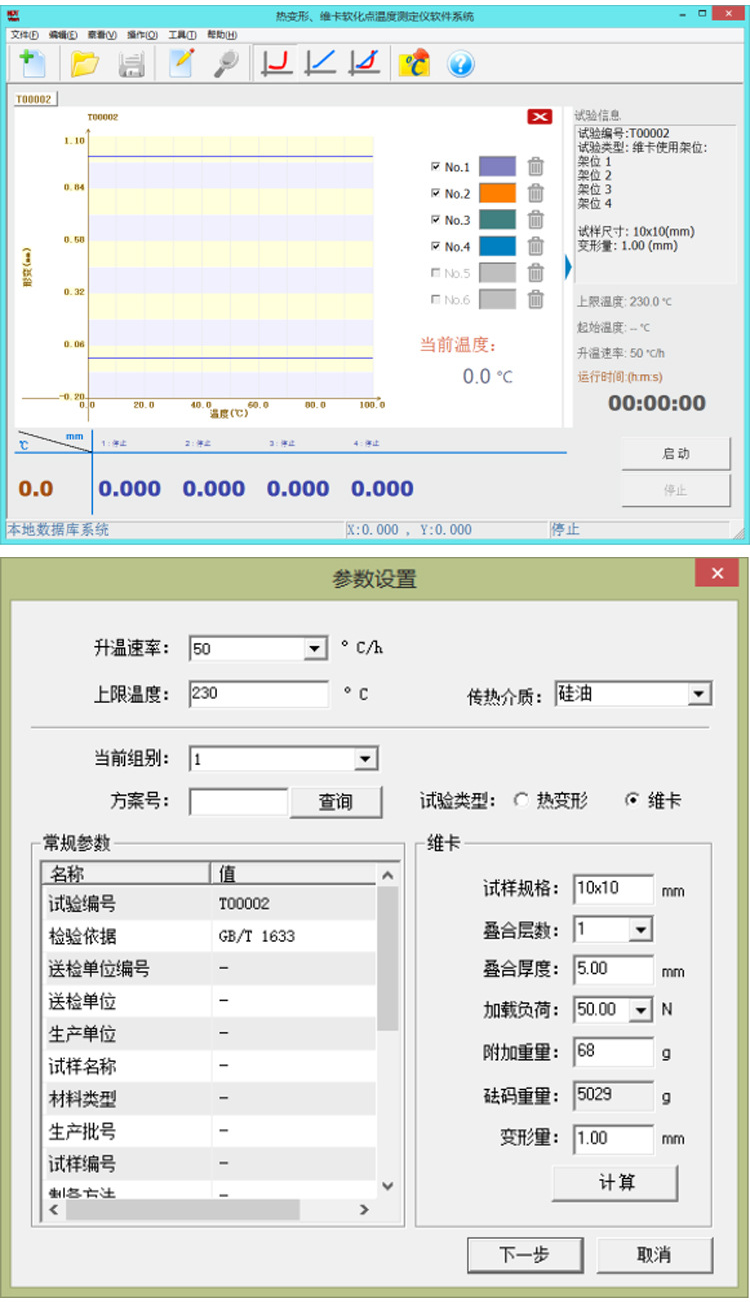Select the 试验编号 row in parameter list
Image resolution: width=750 pixels, height=1312 pixels.
click(209, 904)
